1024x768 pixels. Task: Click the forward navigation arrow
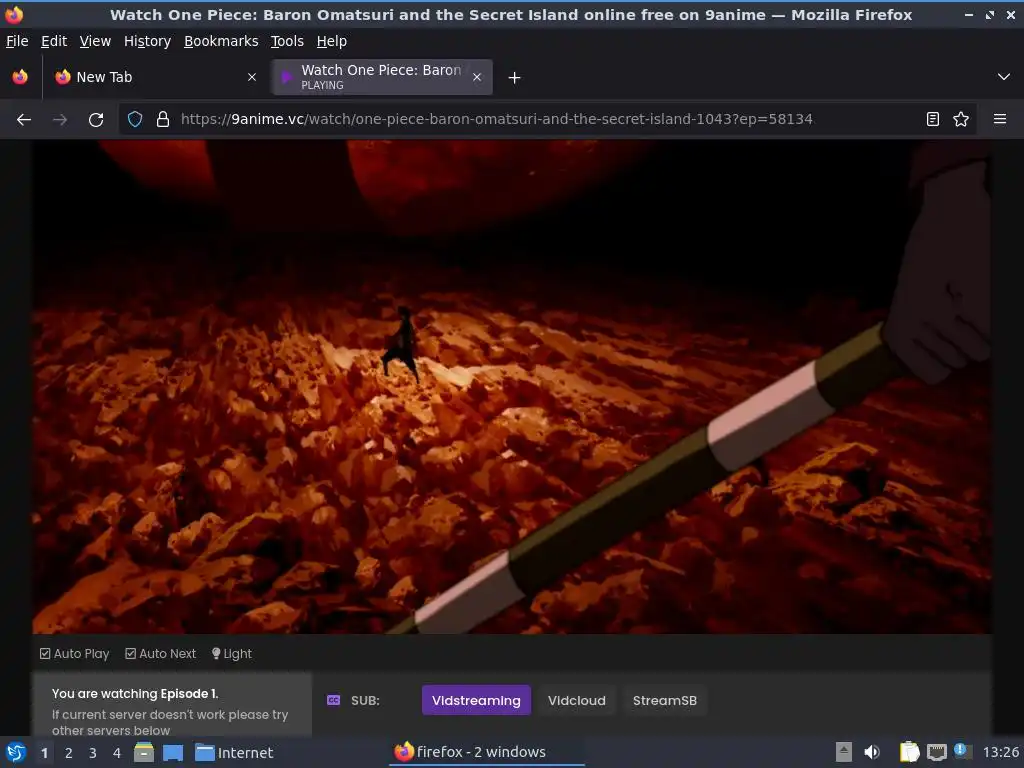coord(59,120)
